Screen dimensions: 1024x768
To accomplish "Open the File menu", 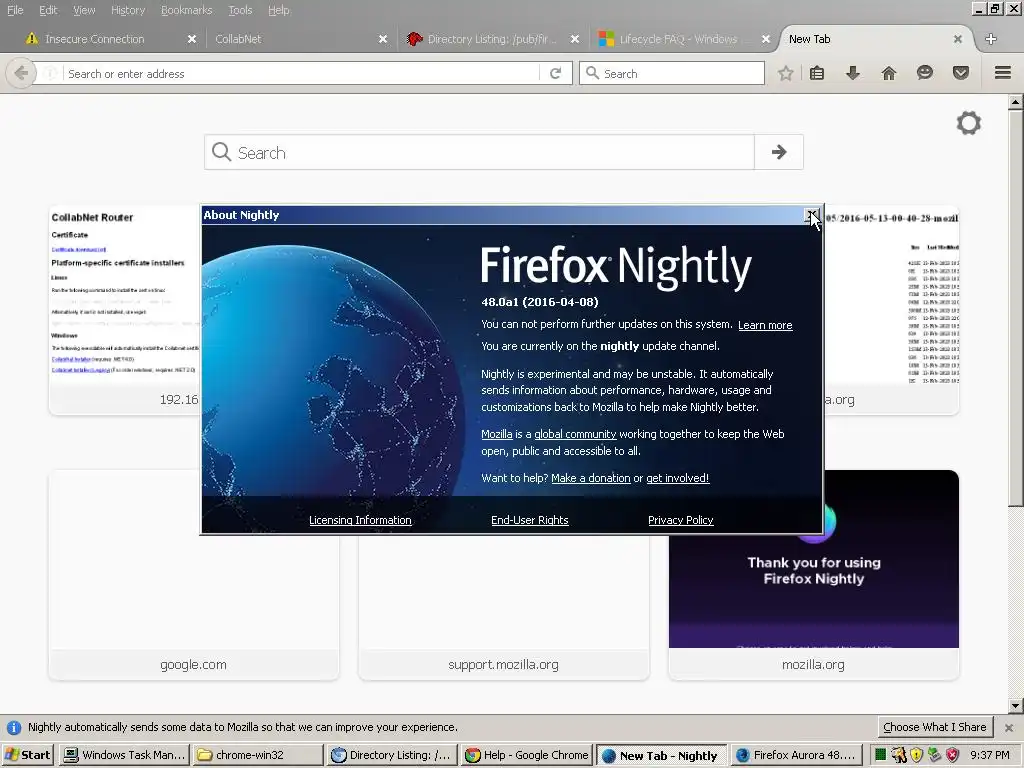I will click(x=15, y=10).
